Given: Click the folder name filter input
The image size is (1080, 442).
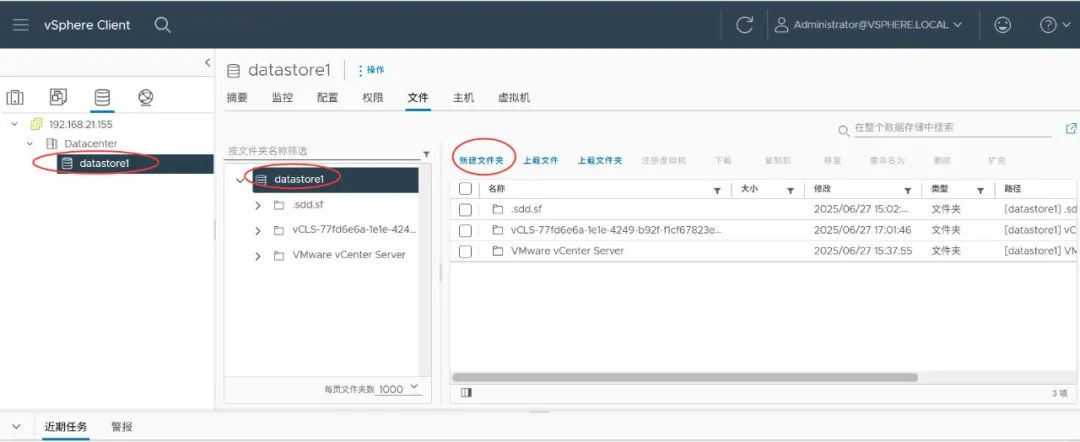Looking at the screenshot, I should click(322, 151).
